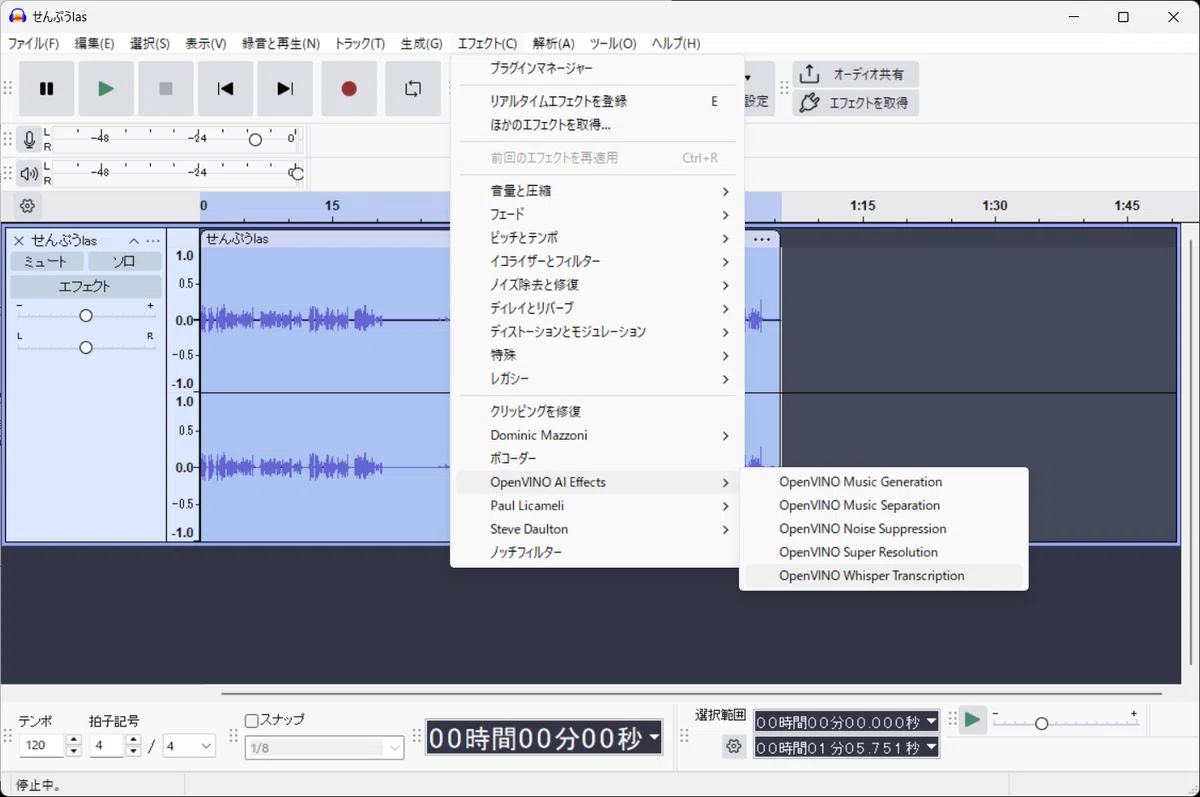The height and width of the screenshot is (797, 1200).
Task: Open the トラック menu
Action: pos(359,44)
